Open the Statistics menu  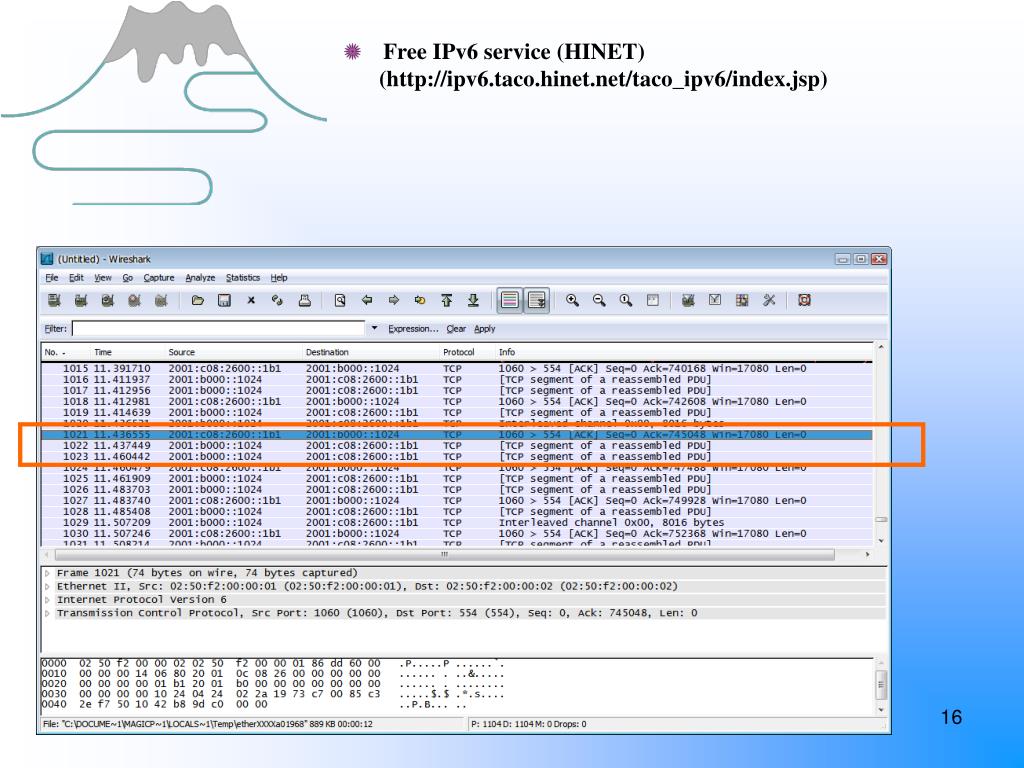[243, 278]
